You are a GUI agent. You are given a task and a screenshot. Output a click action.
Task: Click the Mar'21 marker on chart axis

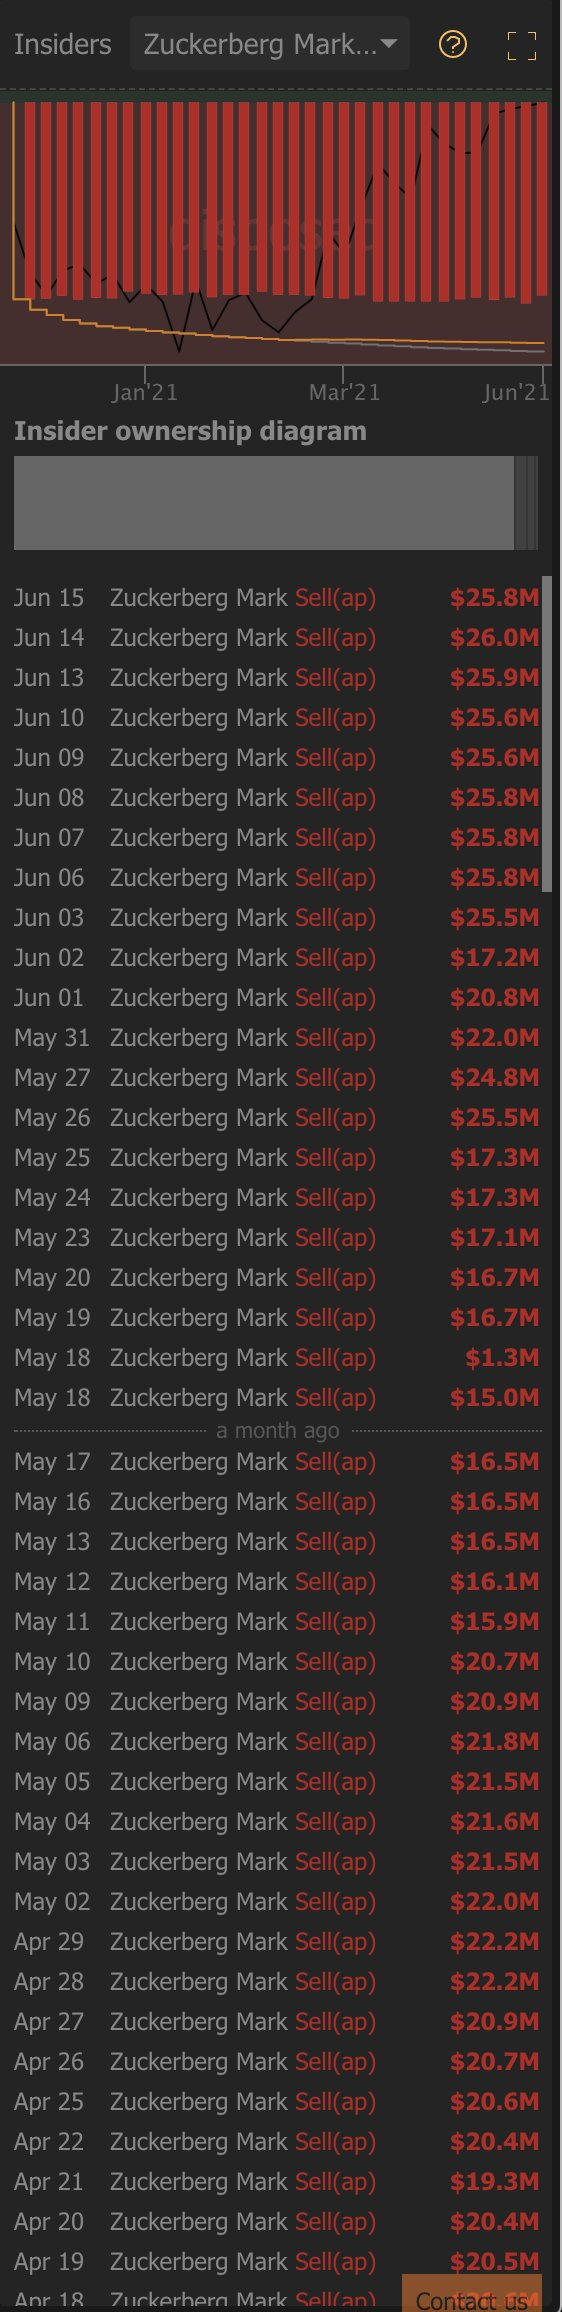(x=345, y=391)
